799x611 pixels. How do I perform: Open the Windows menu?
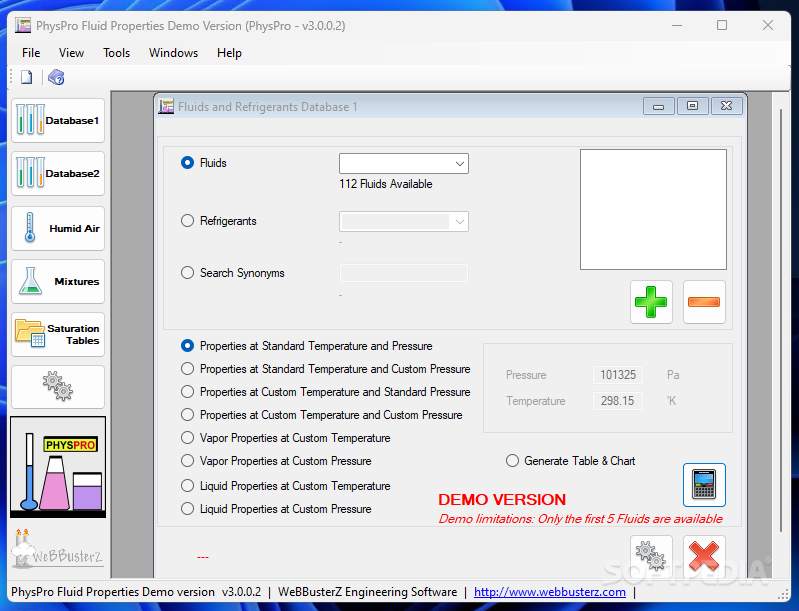click(173, 53)
